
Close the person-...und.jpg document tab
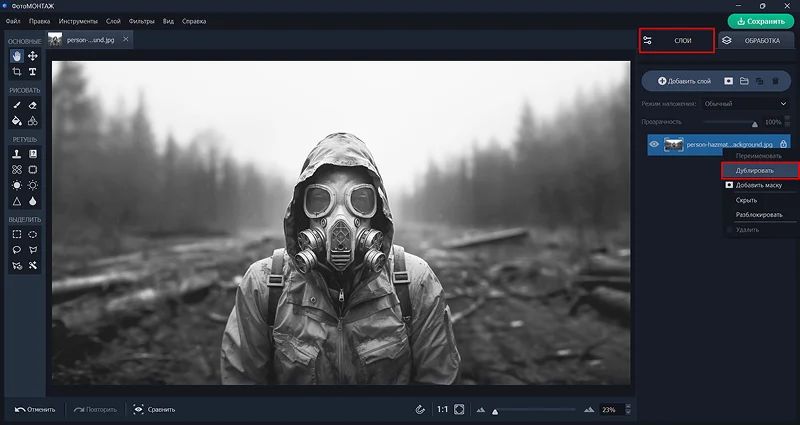pos(126,39)
